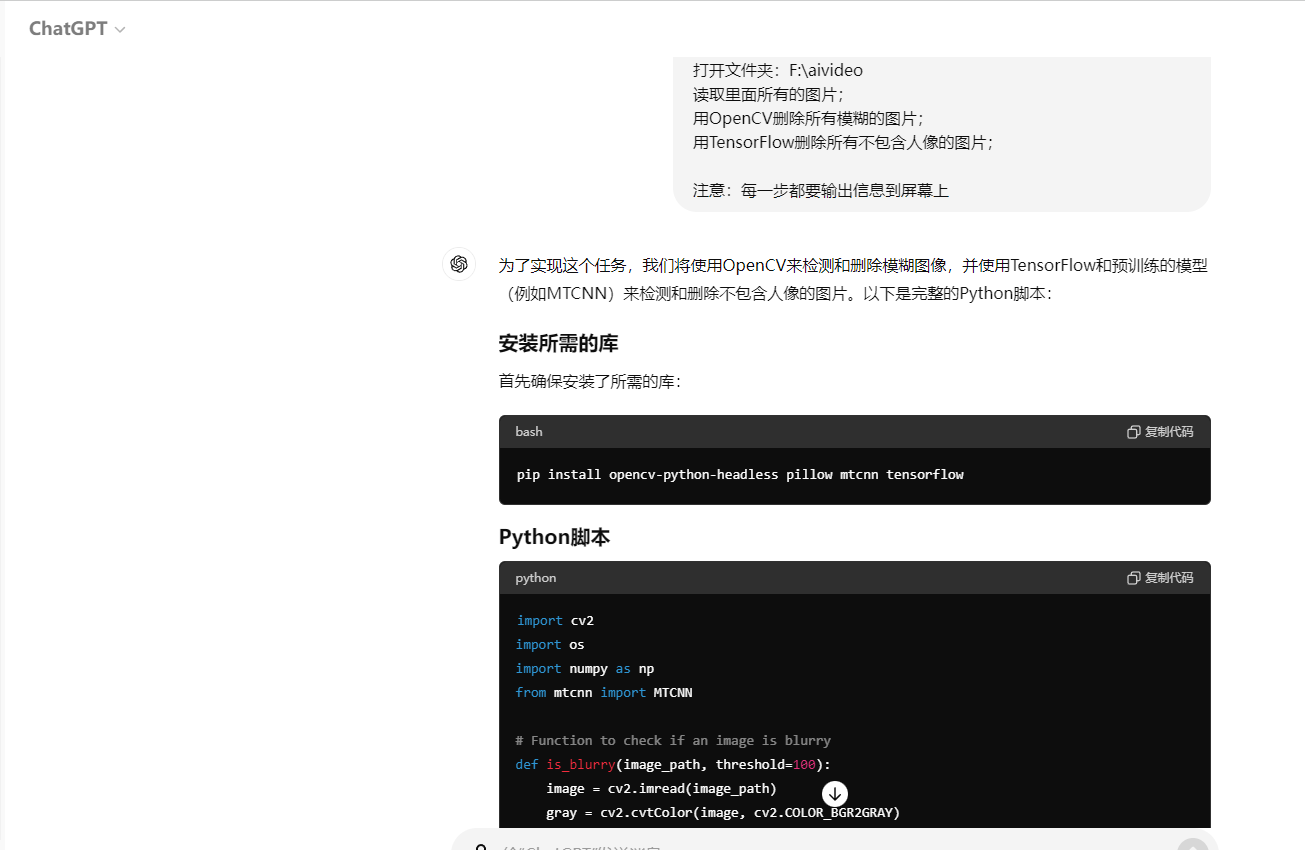Click the '注意：每一步都要输出信息到屏幕上' line

coord(821,190)
